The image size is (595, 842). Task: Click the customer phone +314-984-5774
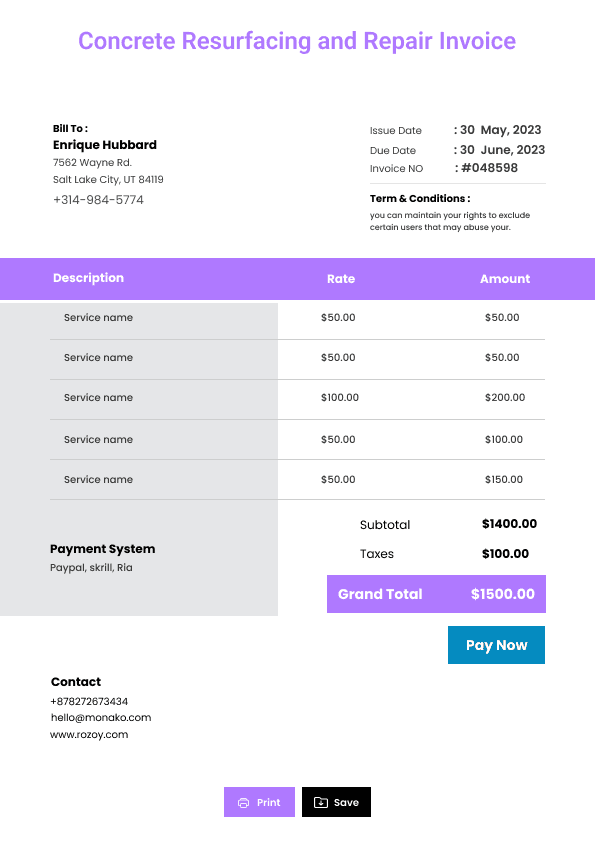tap(98, 200)
